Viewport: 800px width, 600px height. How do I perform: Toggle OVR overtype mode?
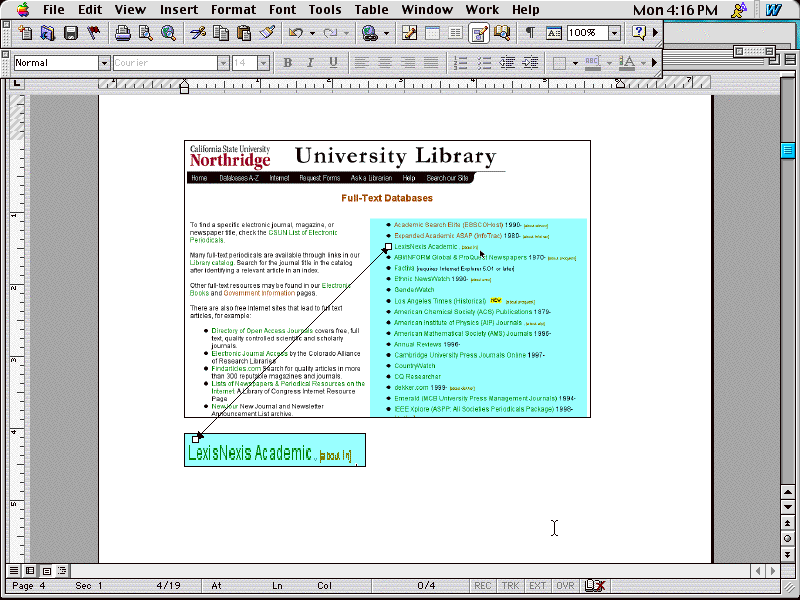tap(565, 586)
